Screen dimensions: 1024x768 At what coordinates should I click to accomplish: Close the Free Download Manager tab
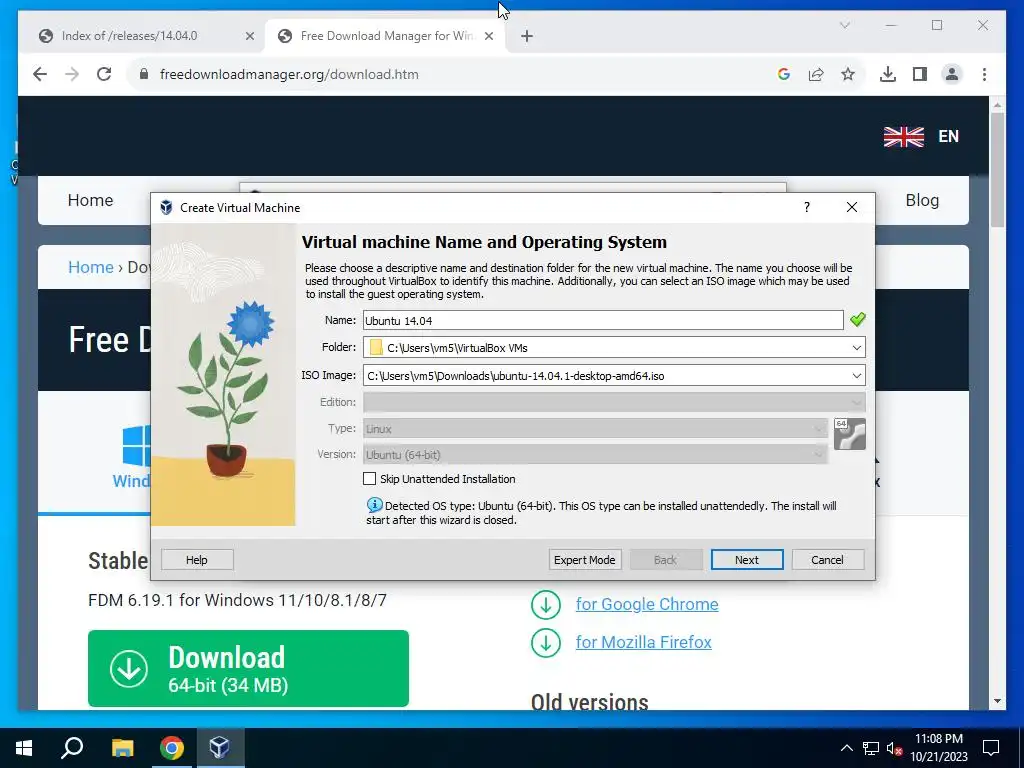[488, 36]
